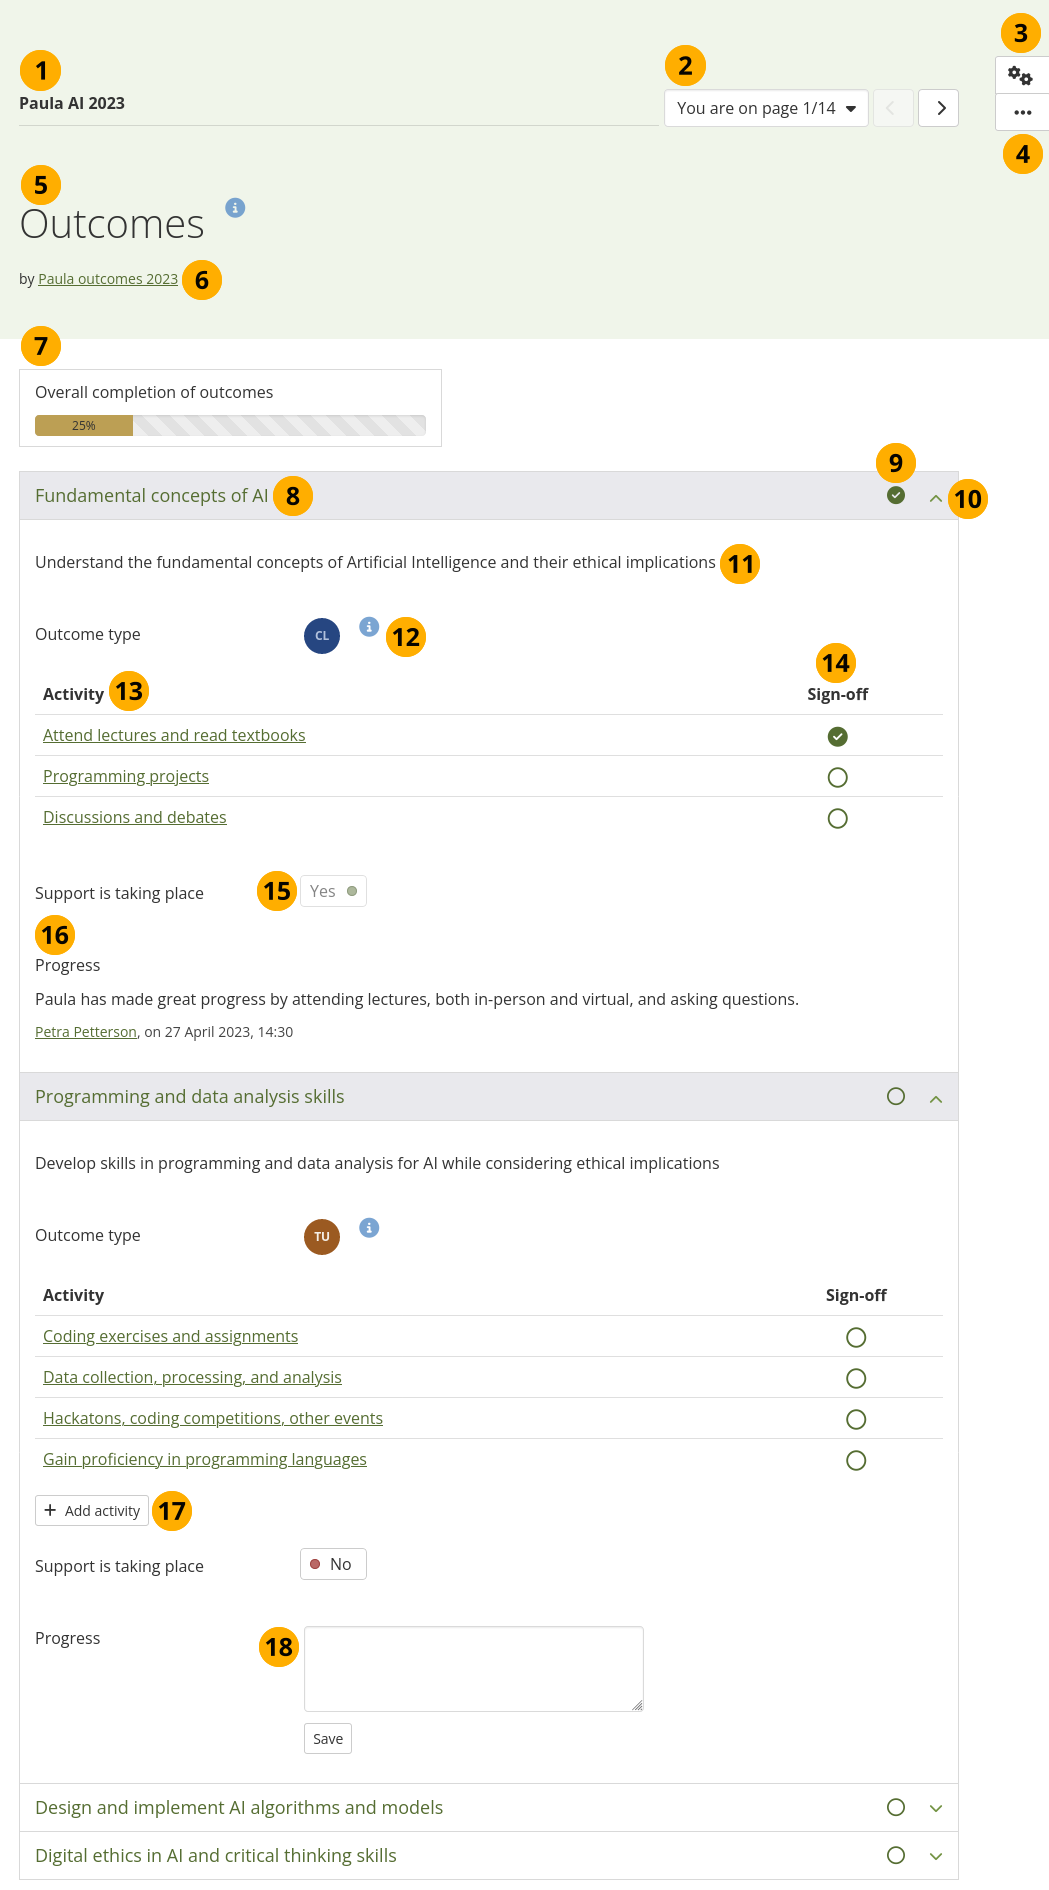1049x1890 pixels.
Task: Click the CL outcome type badge
Action: click(x=322, y=636)
